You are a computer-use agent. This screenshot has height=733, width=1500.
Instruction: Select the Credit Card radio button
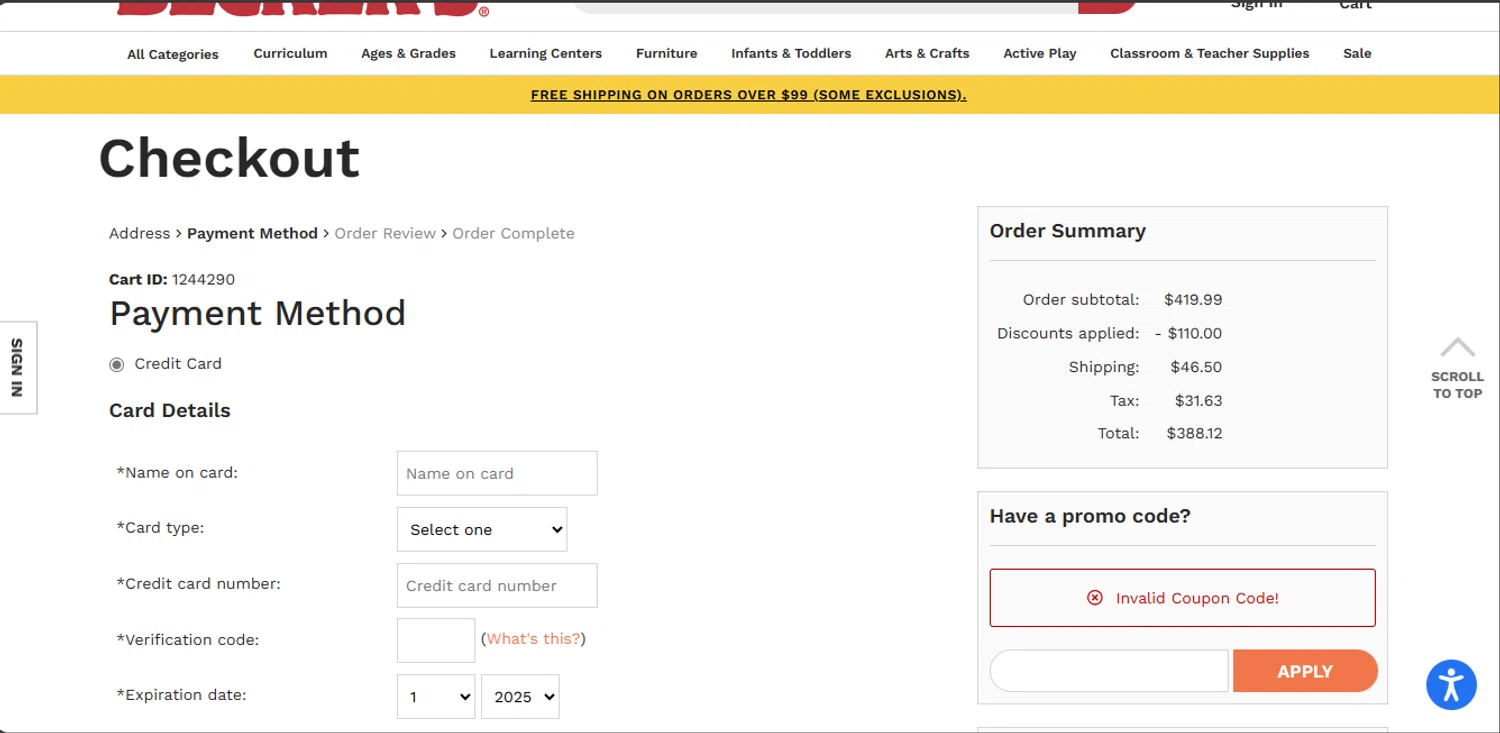[117, 365]
